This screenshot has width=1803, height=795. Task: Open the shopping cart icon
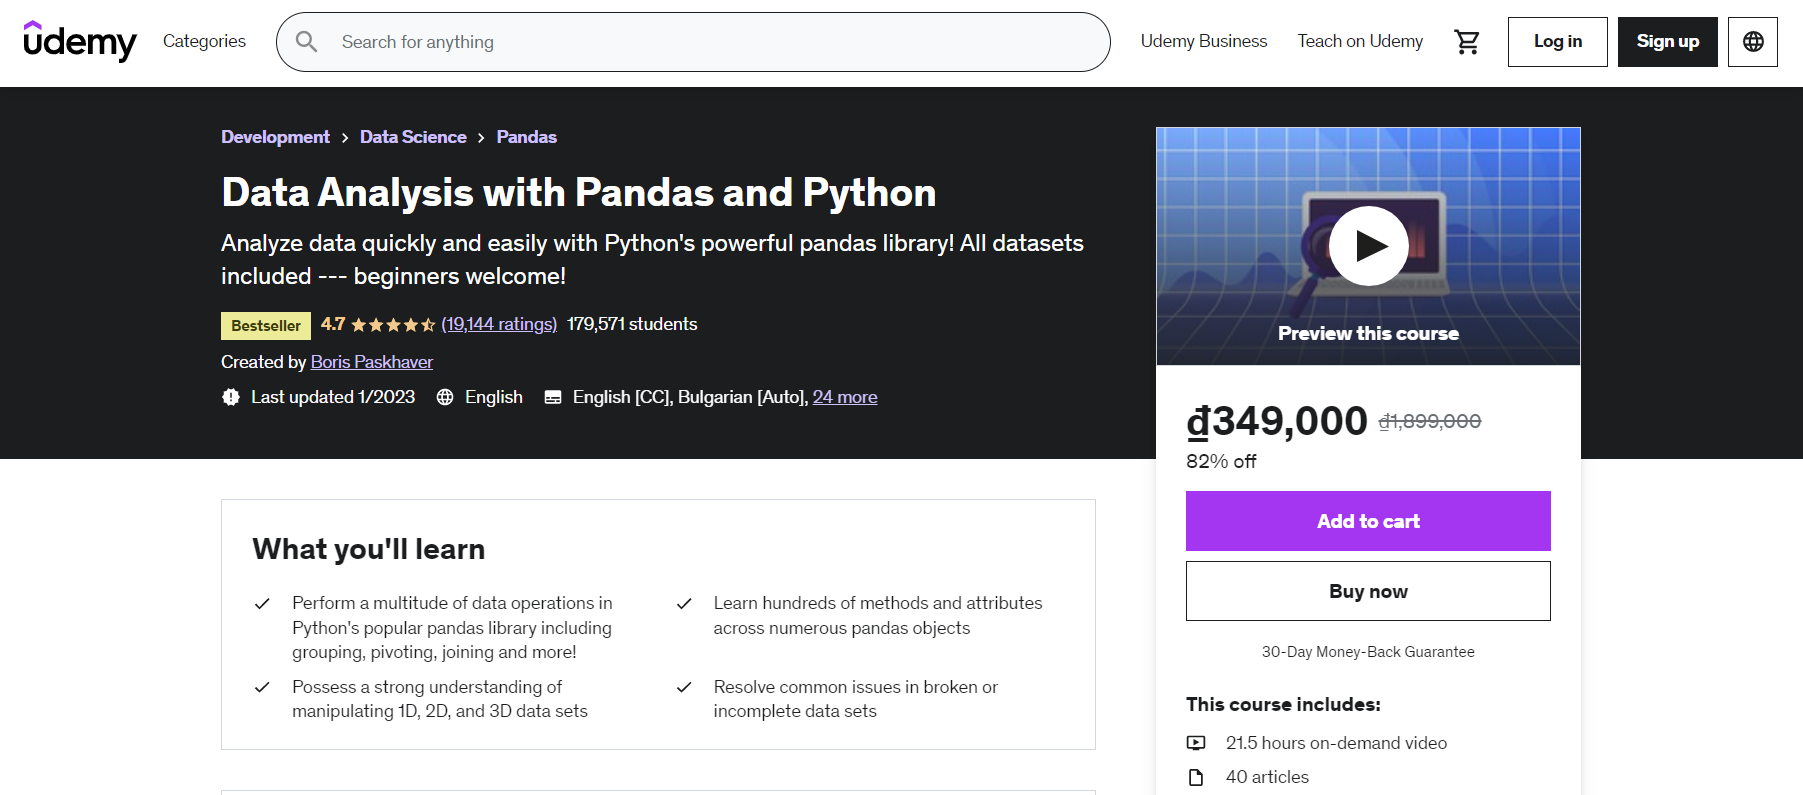[1467, 42]
